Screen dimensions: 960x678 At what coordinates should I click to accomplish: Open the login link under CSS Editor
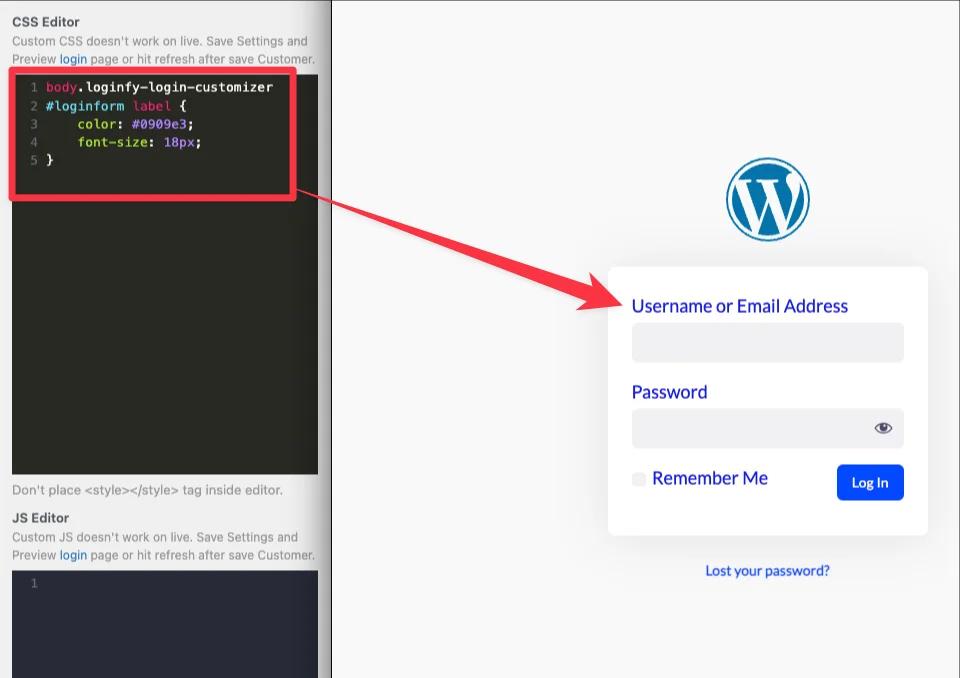[x=73, y=59]
